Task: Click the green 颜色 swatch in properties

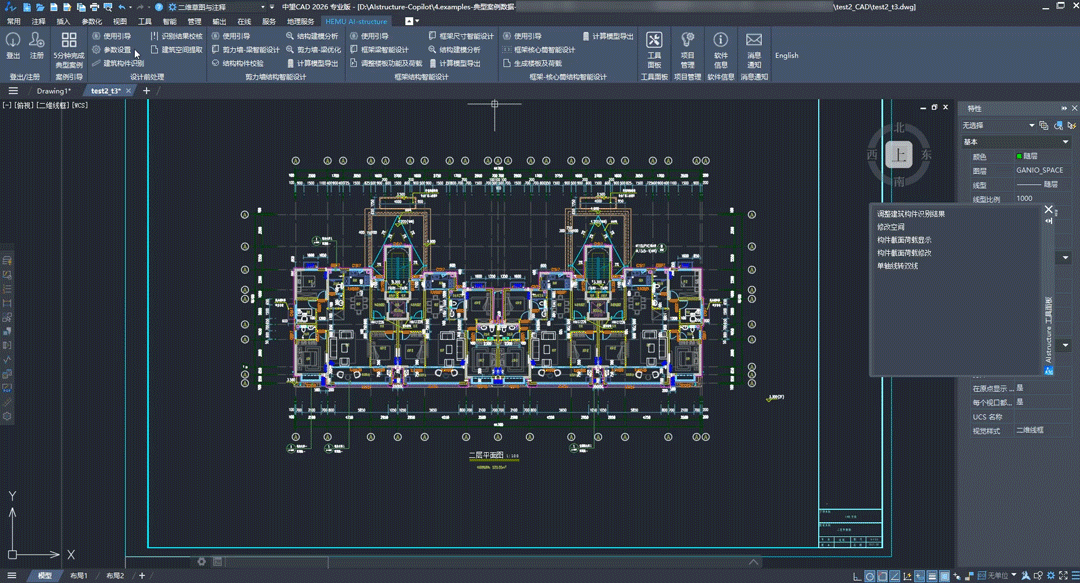Action: point(1019,157)
